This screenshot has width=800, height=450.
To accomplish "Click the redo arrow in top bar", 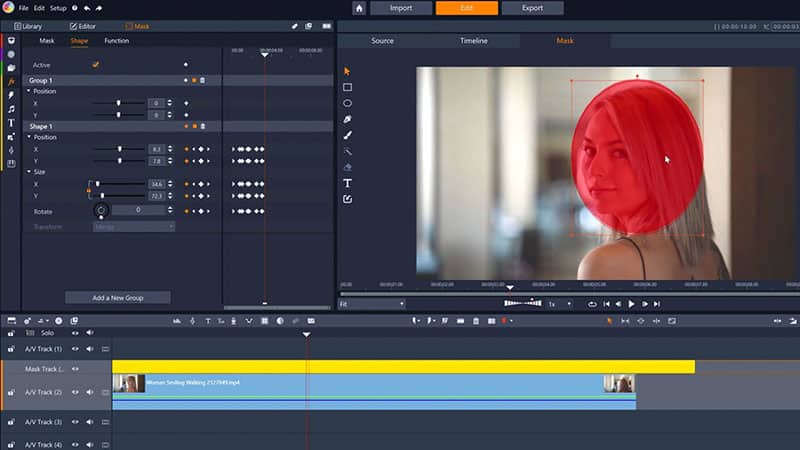I will (98, 8).
